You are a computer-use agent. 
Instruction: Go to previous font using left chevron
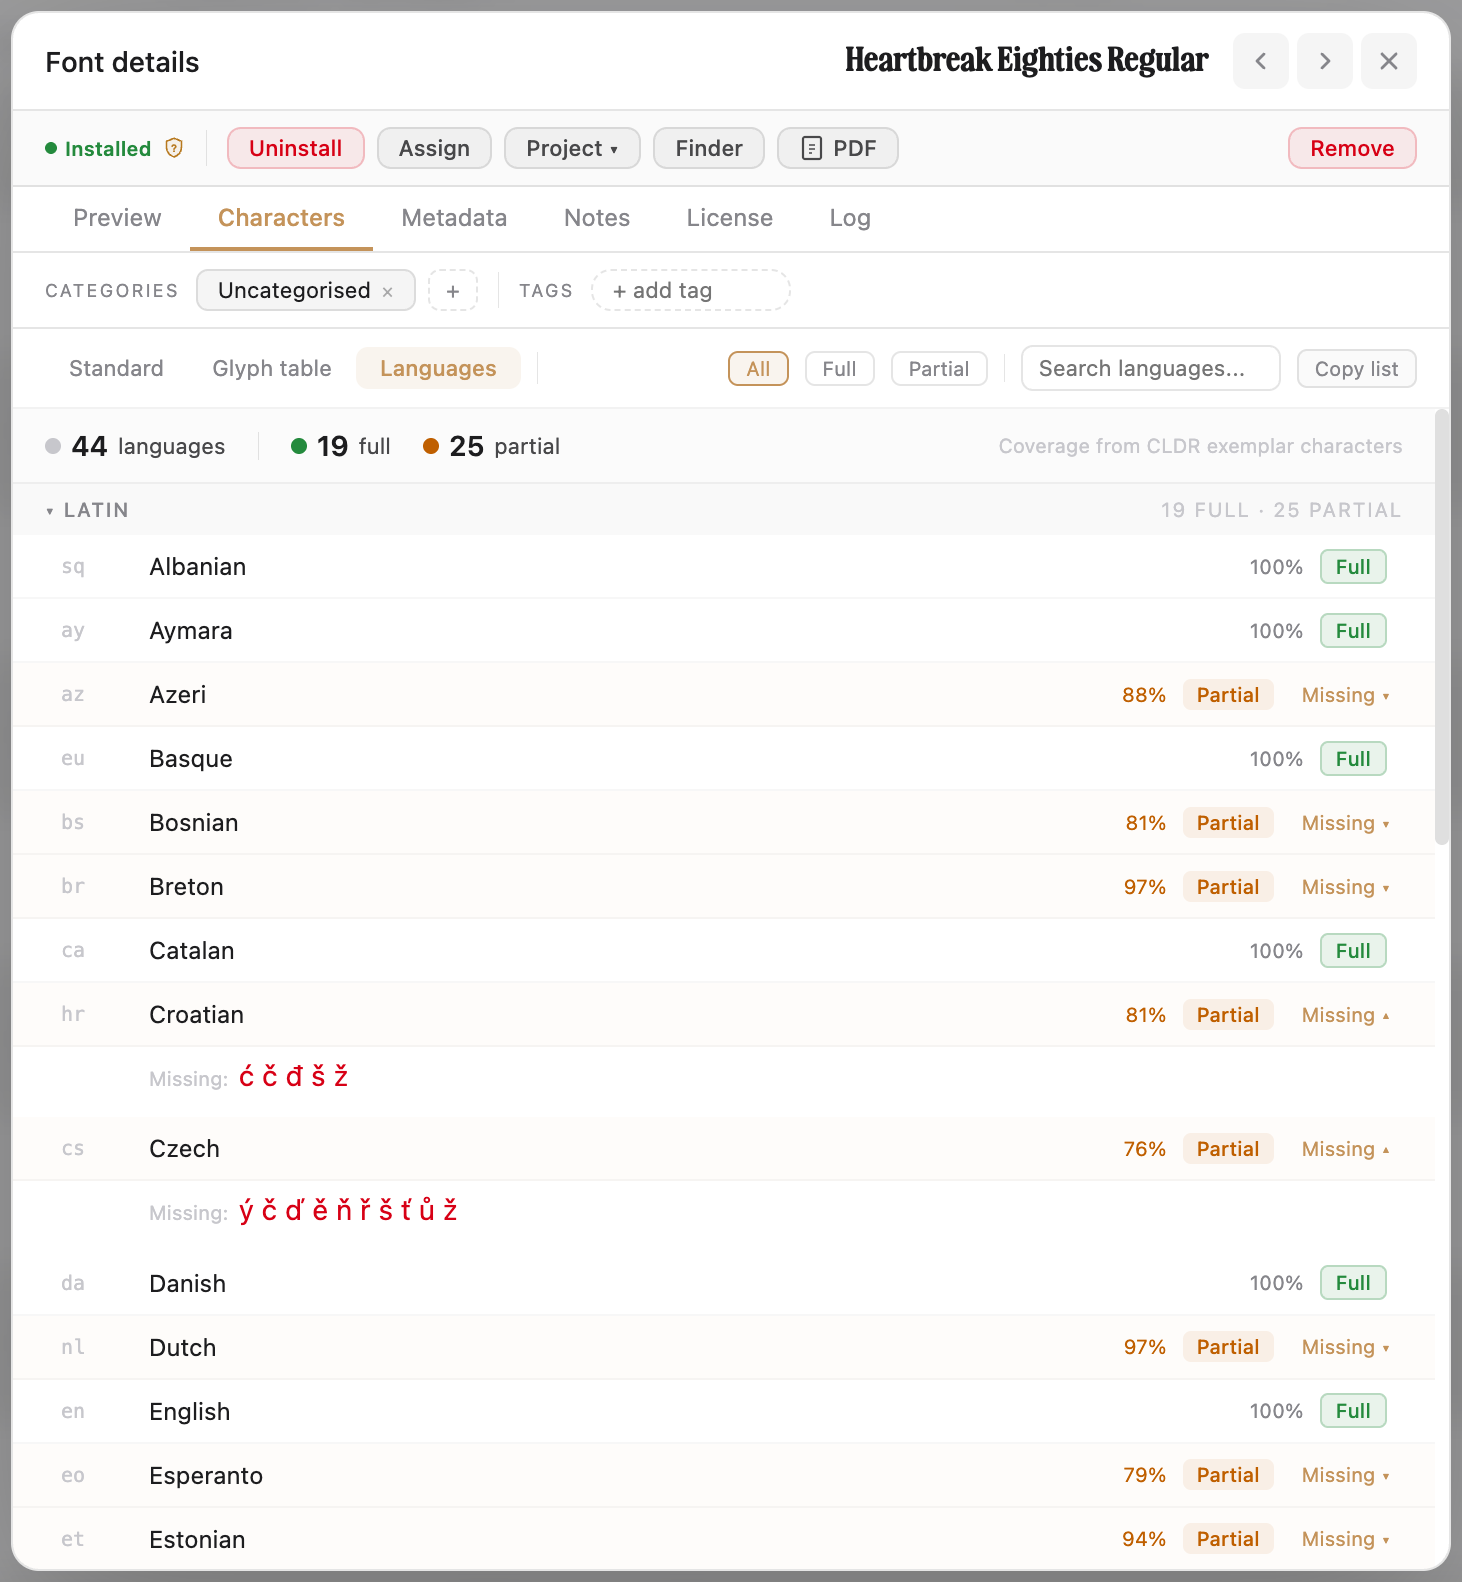1260,61
